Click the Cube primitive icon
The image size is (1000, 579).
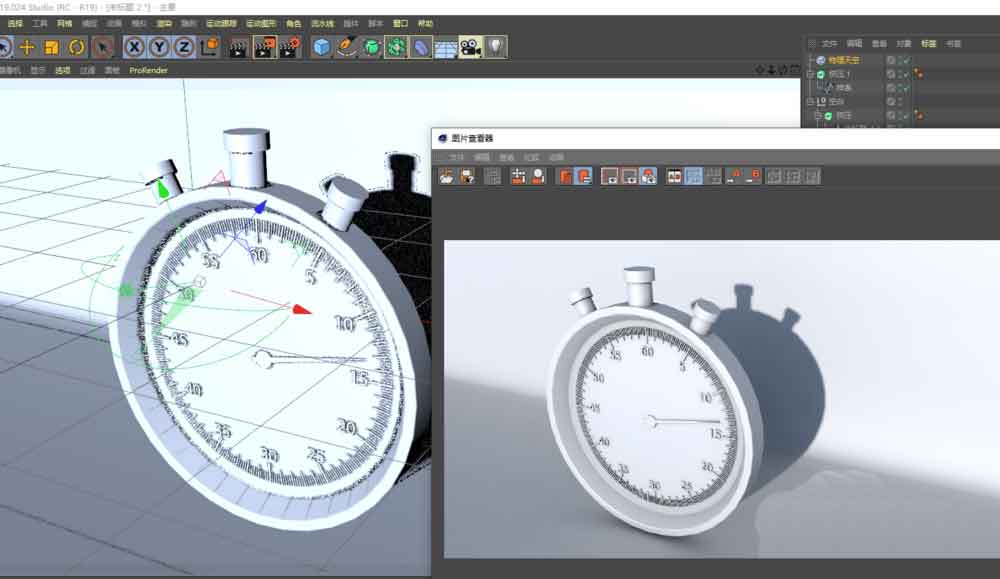point(321,47)
